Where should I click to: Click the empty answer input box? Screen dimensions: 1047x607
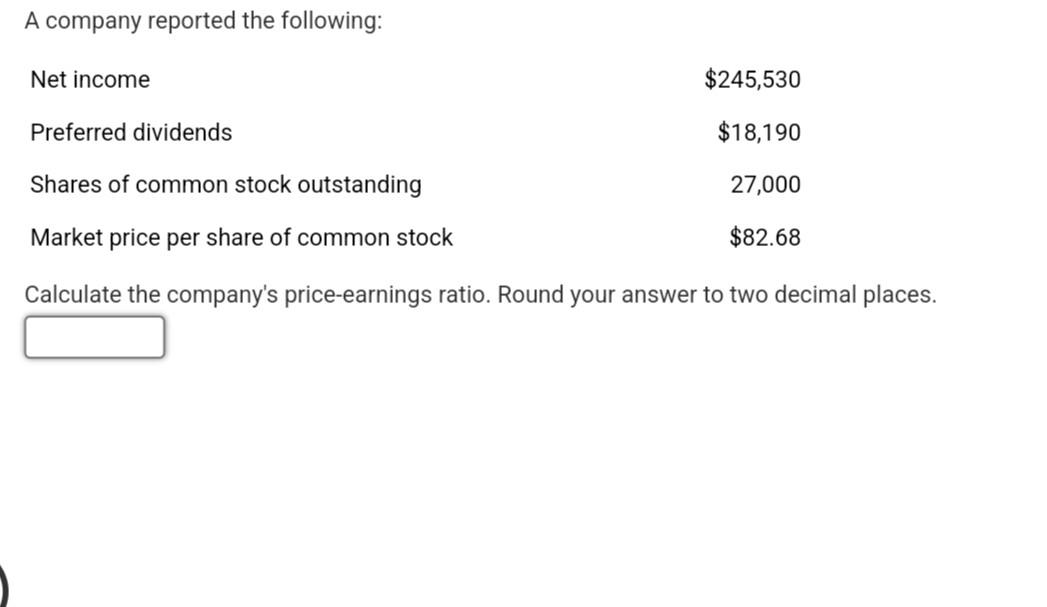(94, 337)
